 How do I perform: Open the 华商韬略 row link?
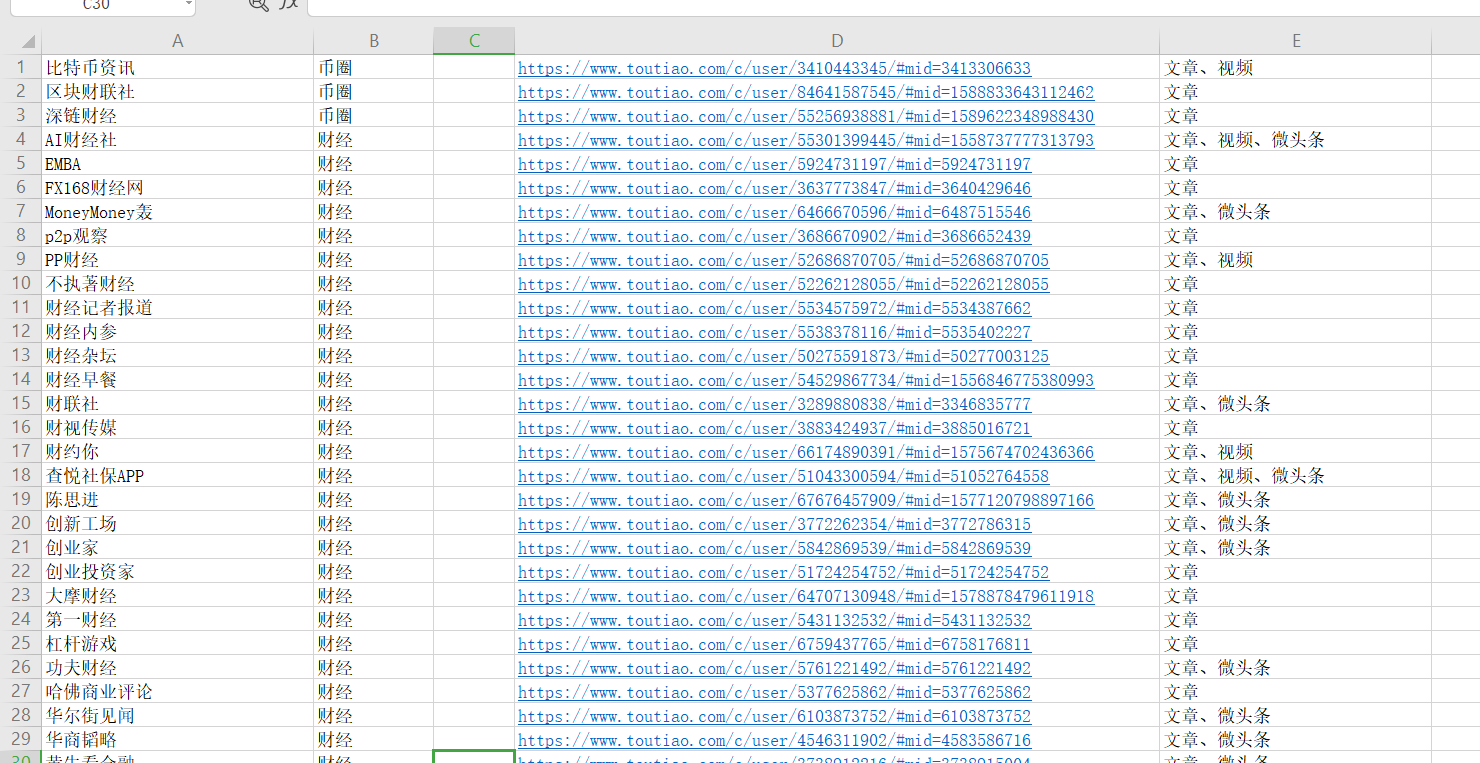(x=774, y=740)
